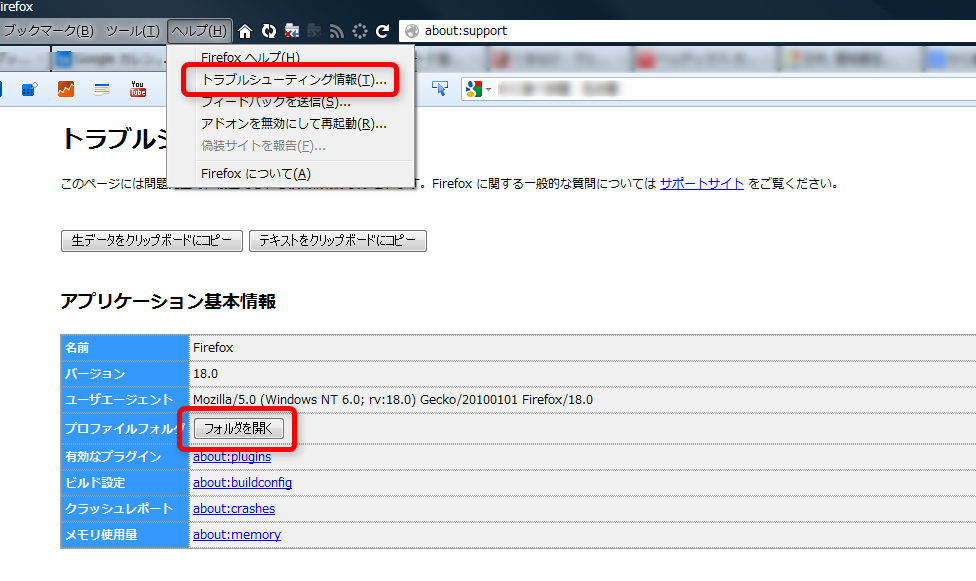976x581 pixels.
Task: Click the 名前 row header cell
Action: (x=124, y=347)
